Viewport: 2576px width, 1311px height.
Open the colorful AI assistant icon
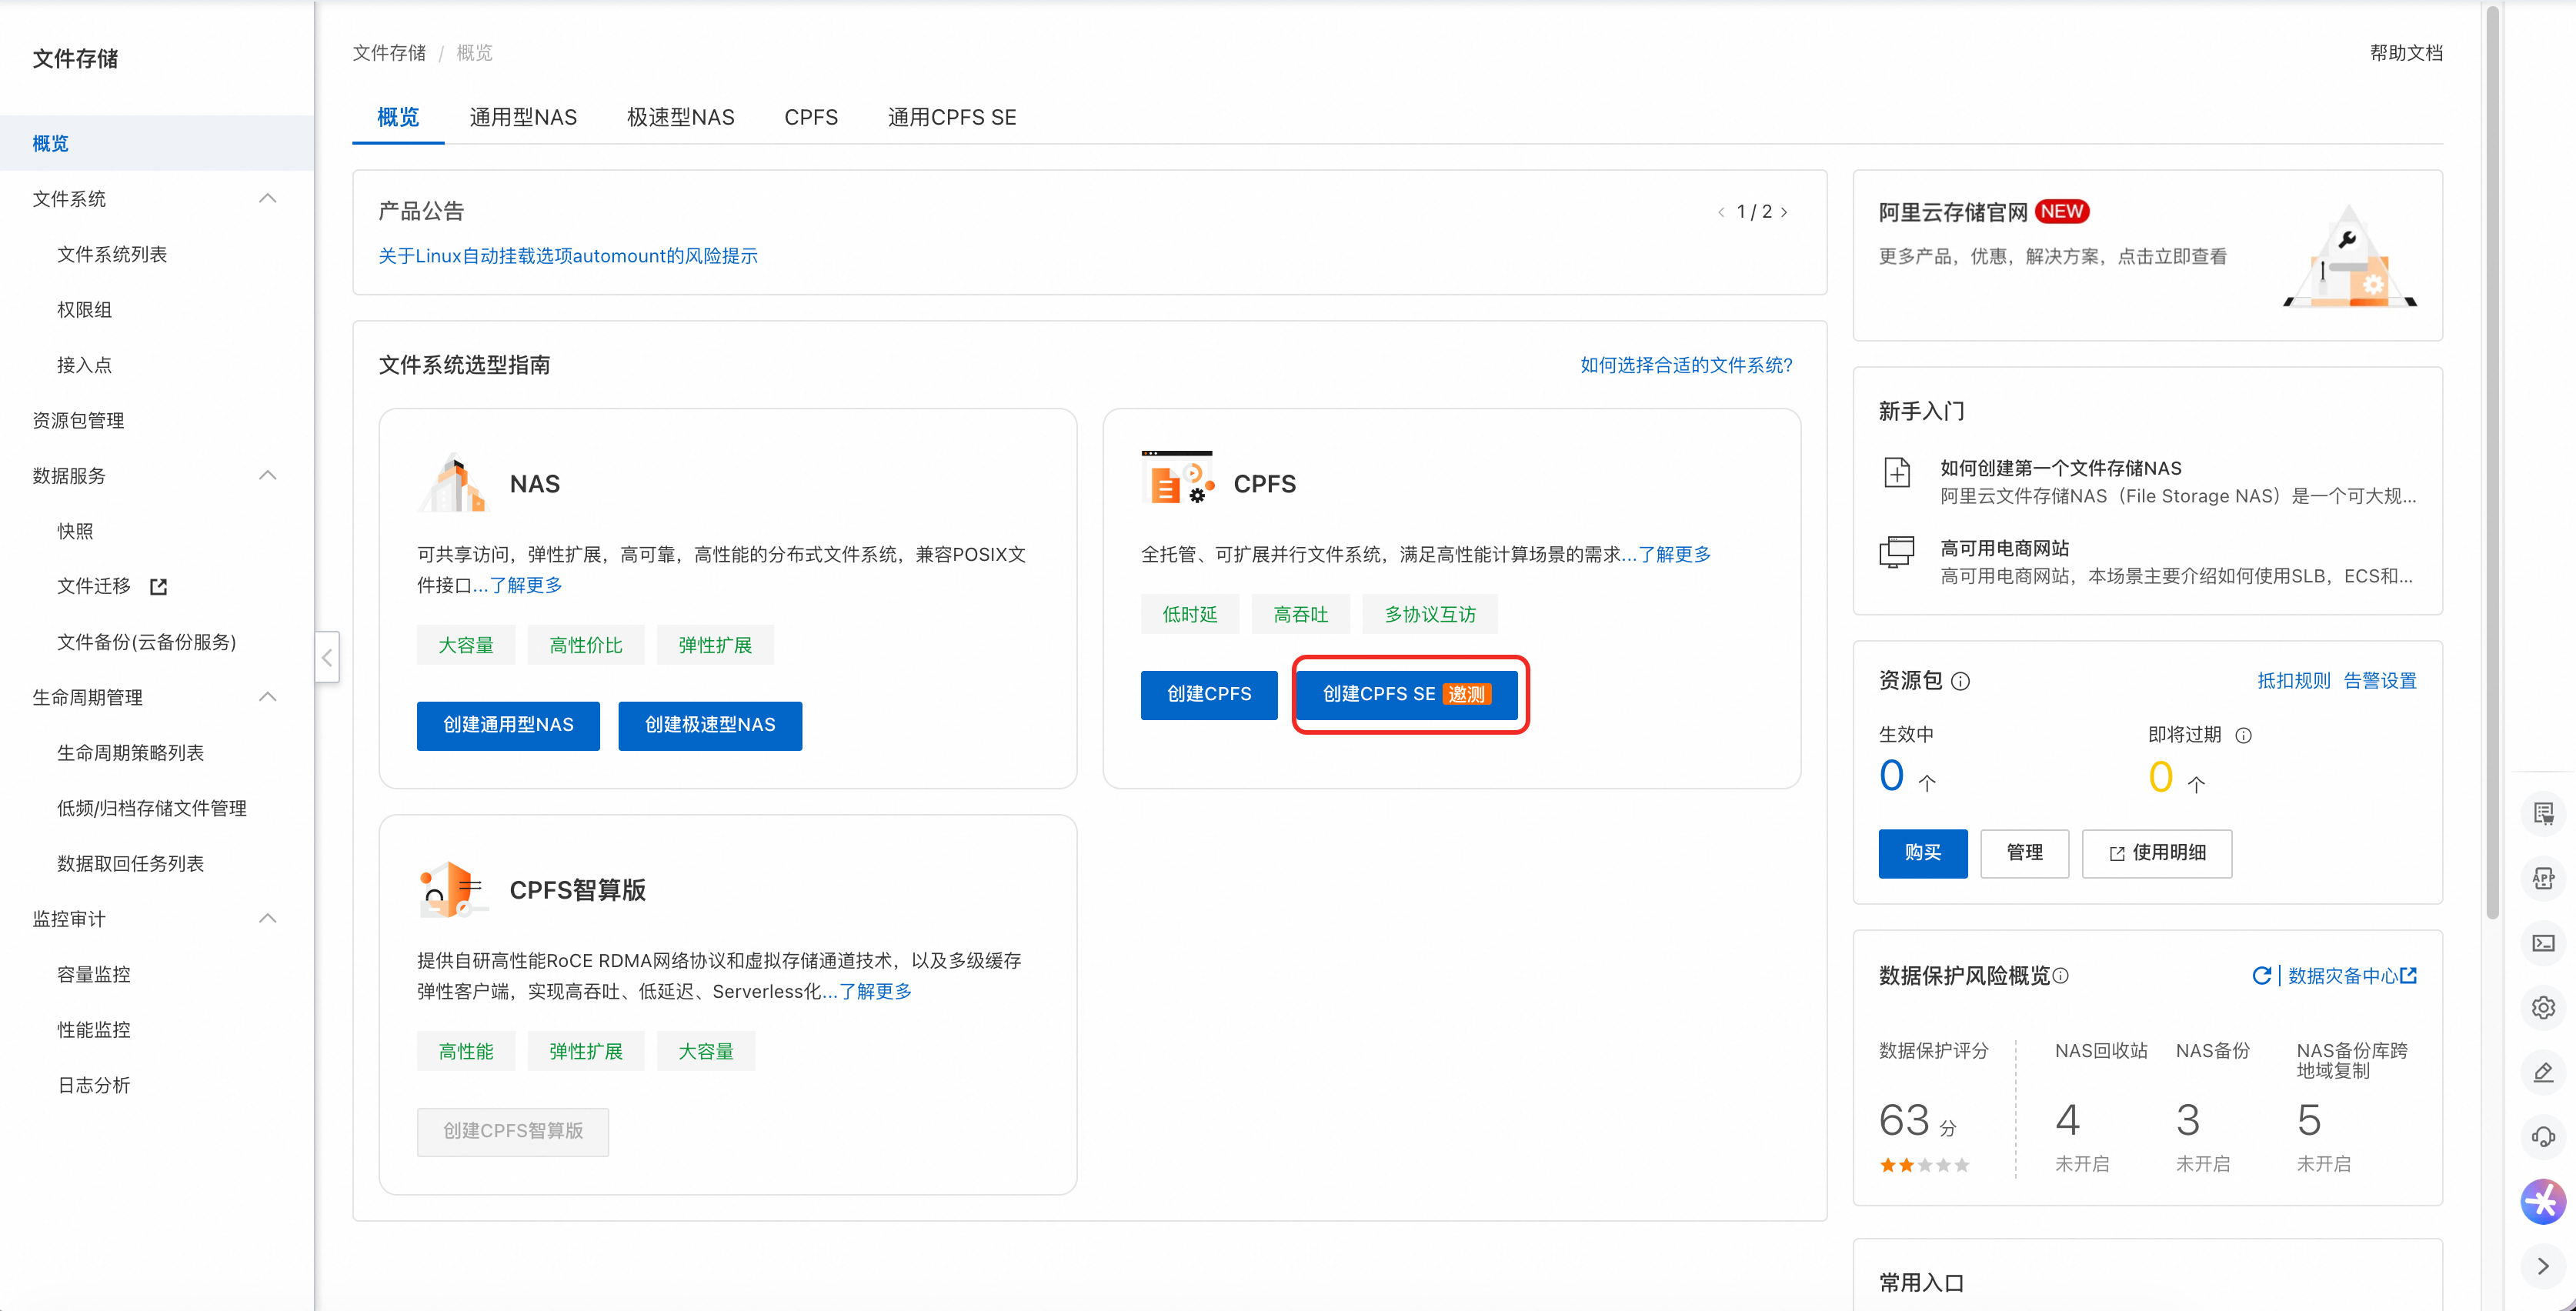2543,1201
